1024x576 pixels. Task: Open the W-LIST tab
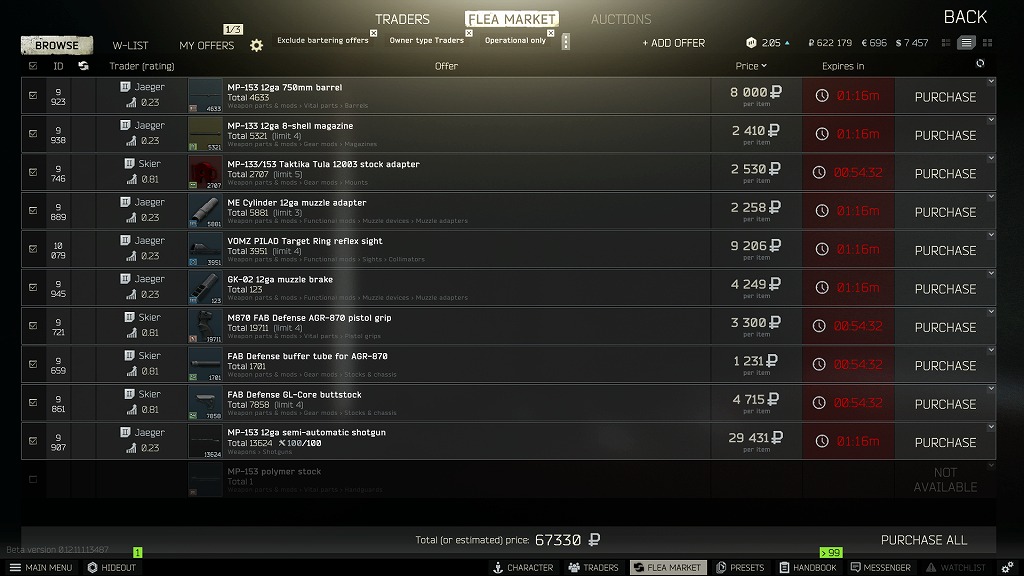click(130, 45)
